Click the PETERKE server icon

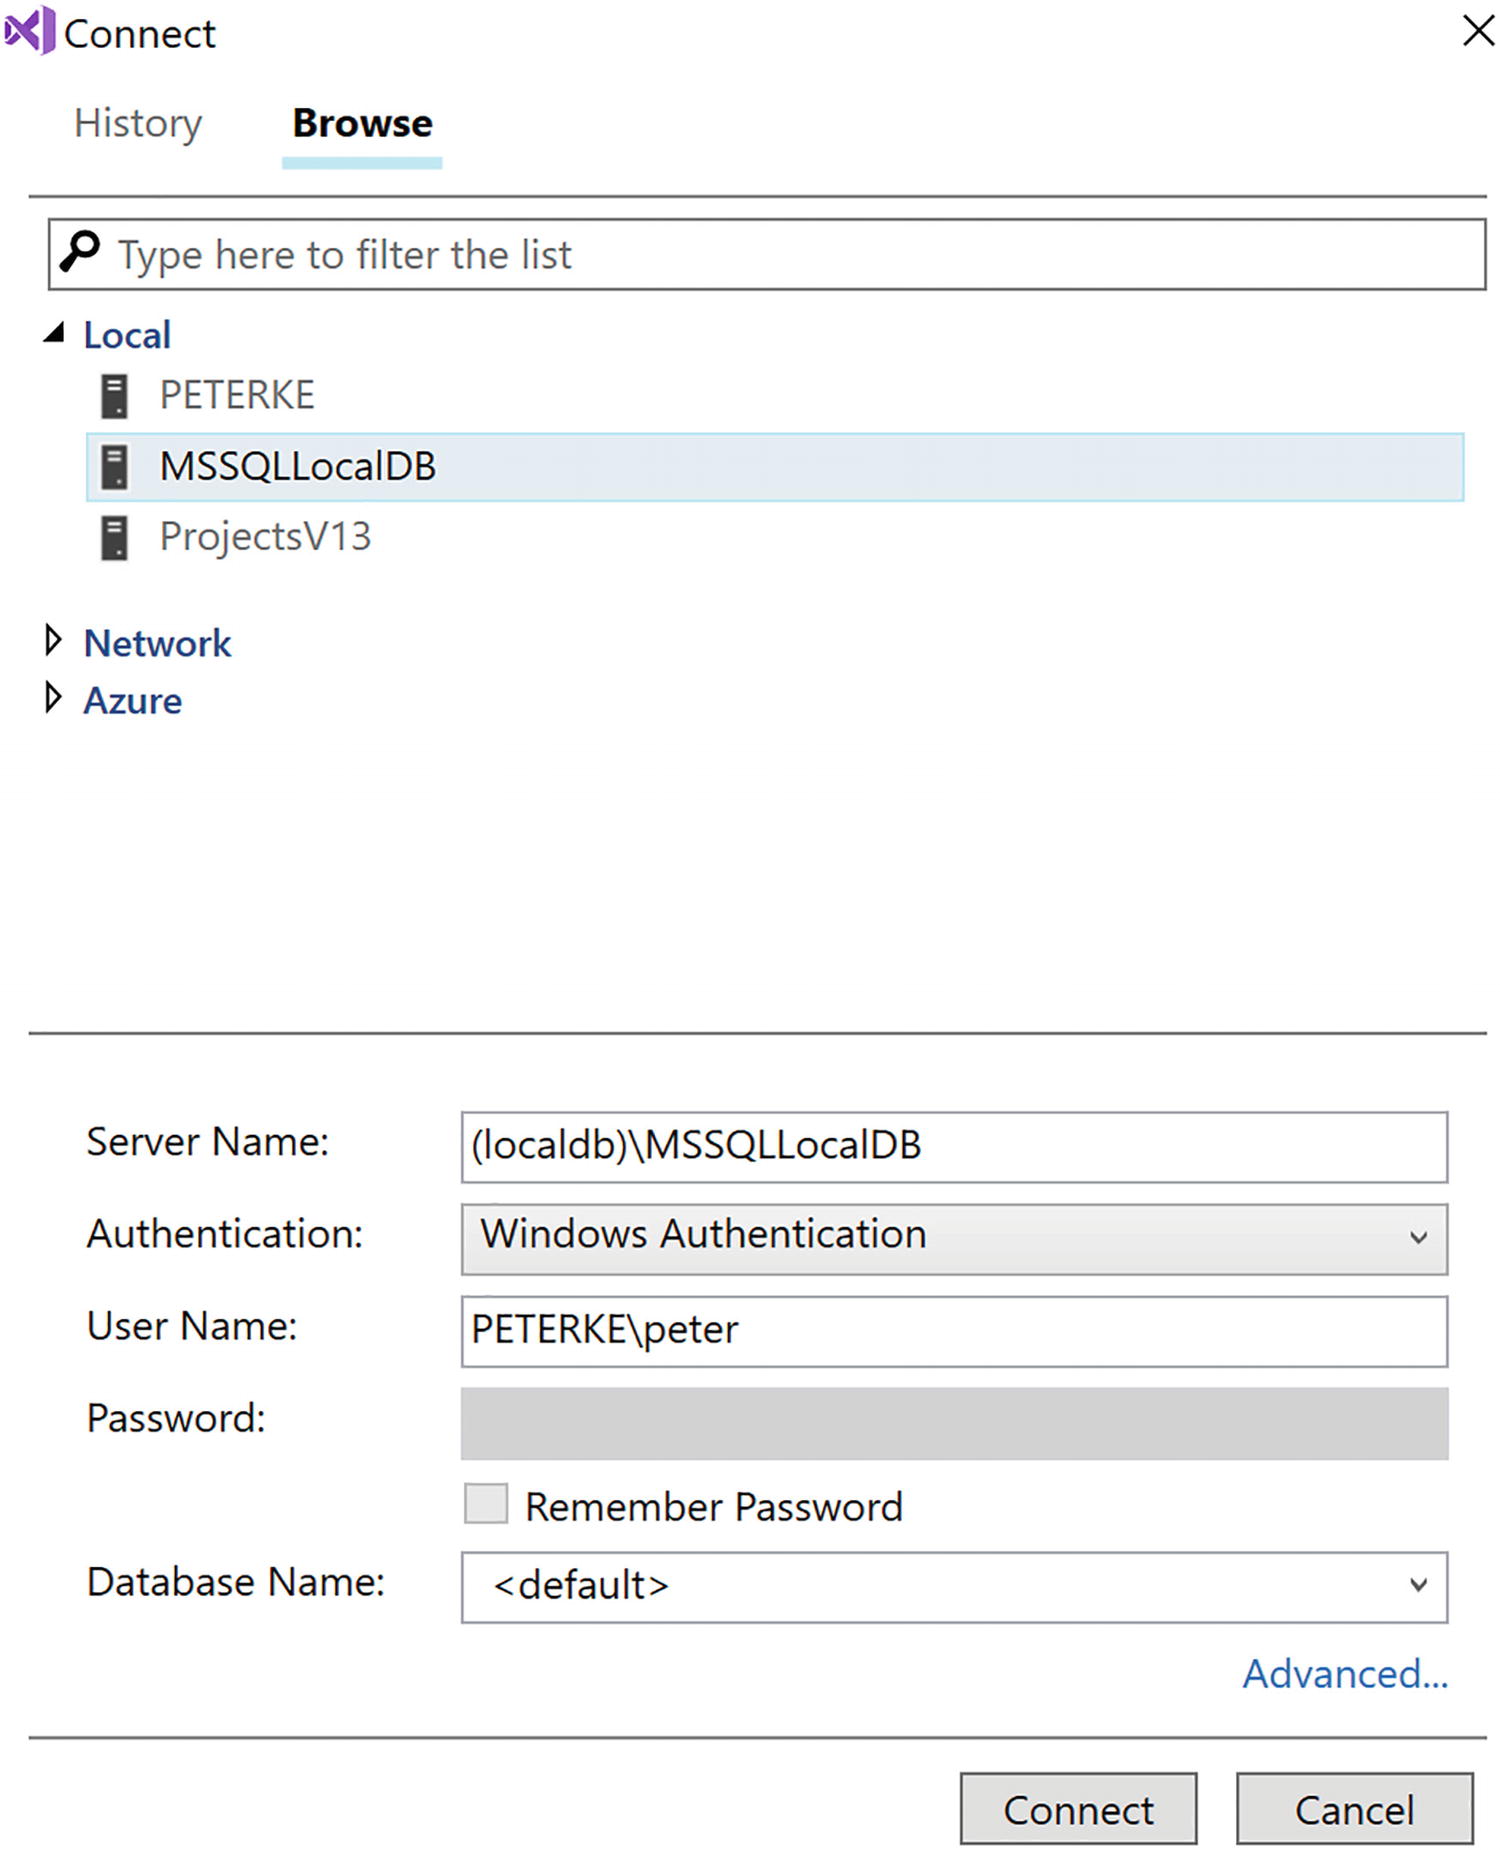pos(115,396)
